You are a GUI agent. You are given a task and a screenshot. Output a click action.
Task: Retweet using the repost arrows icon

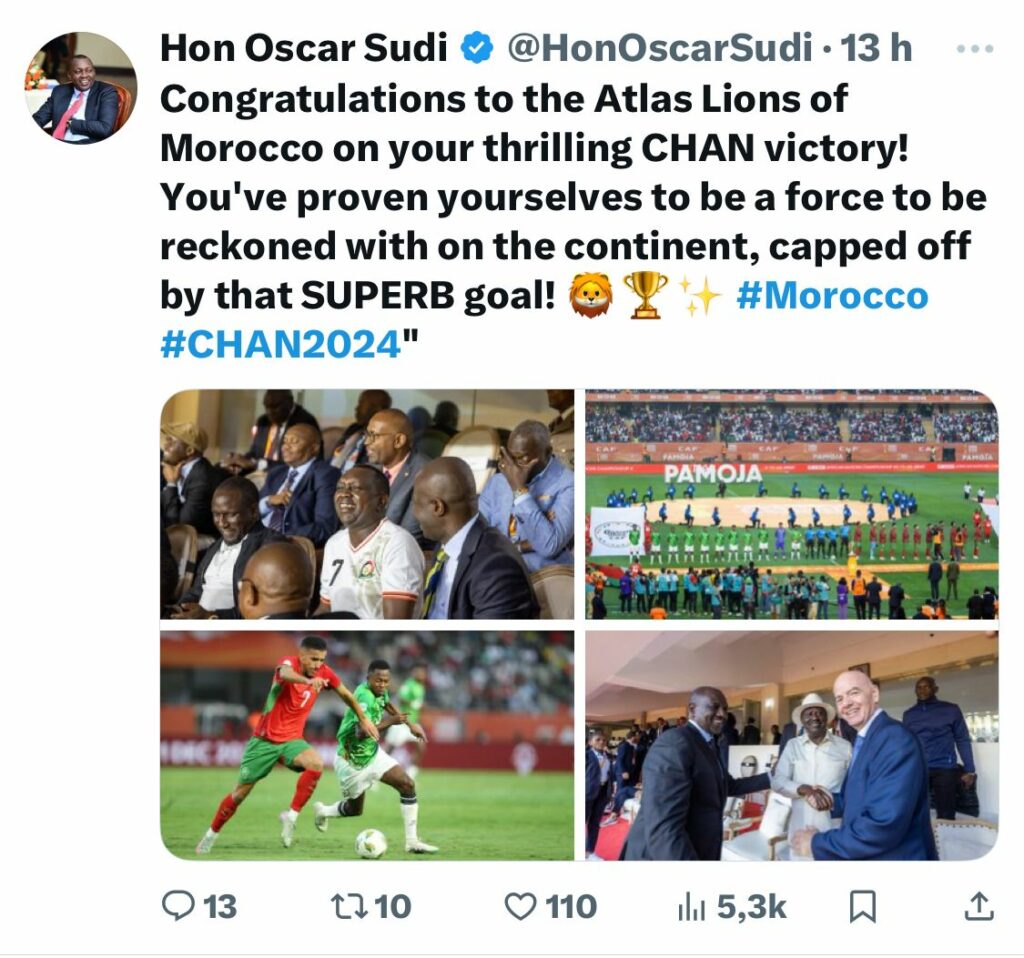tap(350, 906)
